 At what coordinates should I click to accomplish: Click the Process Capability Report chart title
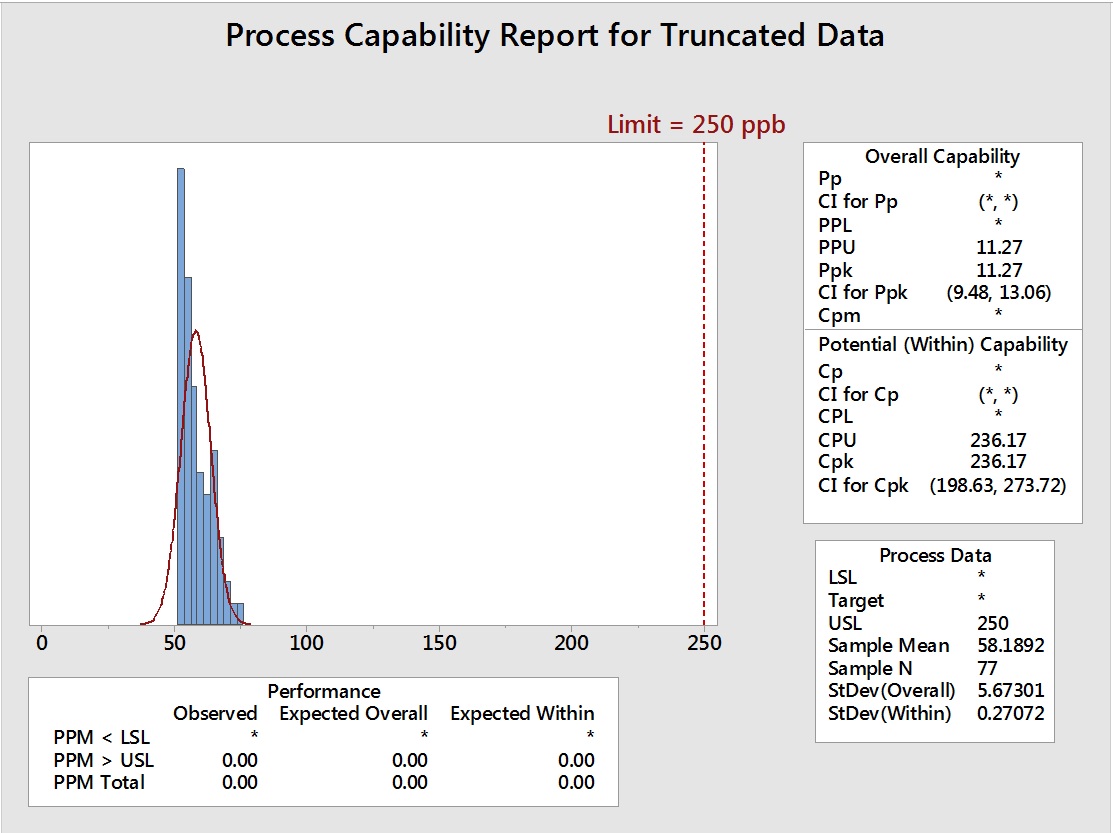pyautogui.click(x=555, y=36)
